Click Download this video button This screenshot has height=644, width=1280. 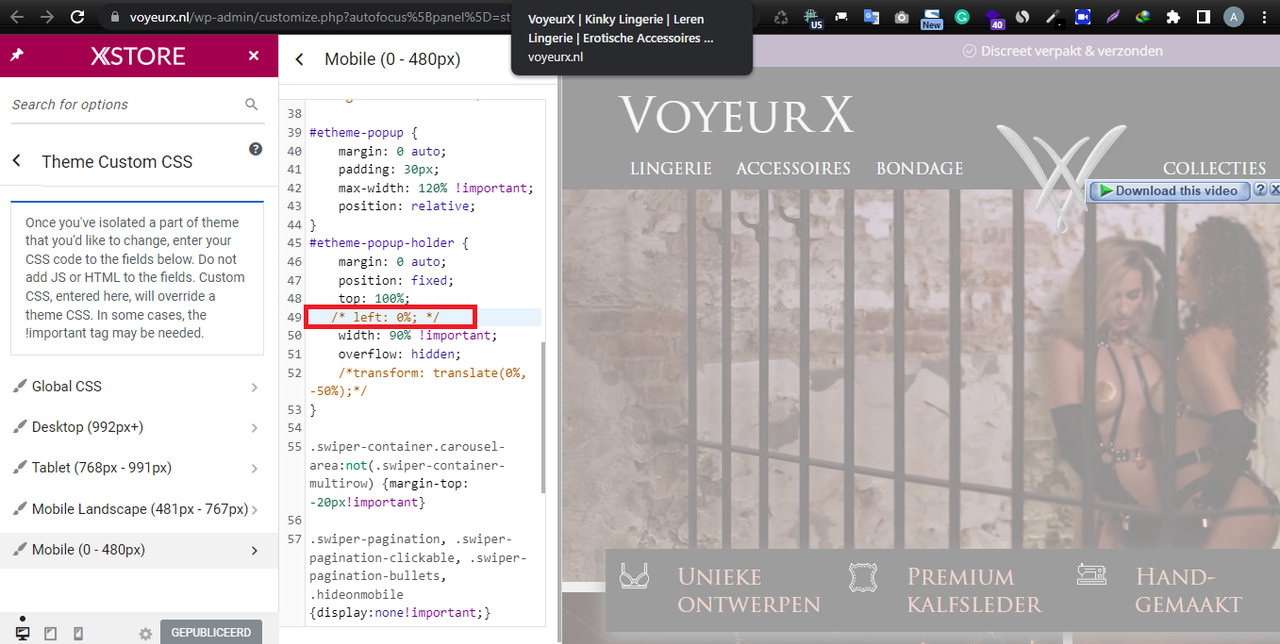[1168, 190]
